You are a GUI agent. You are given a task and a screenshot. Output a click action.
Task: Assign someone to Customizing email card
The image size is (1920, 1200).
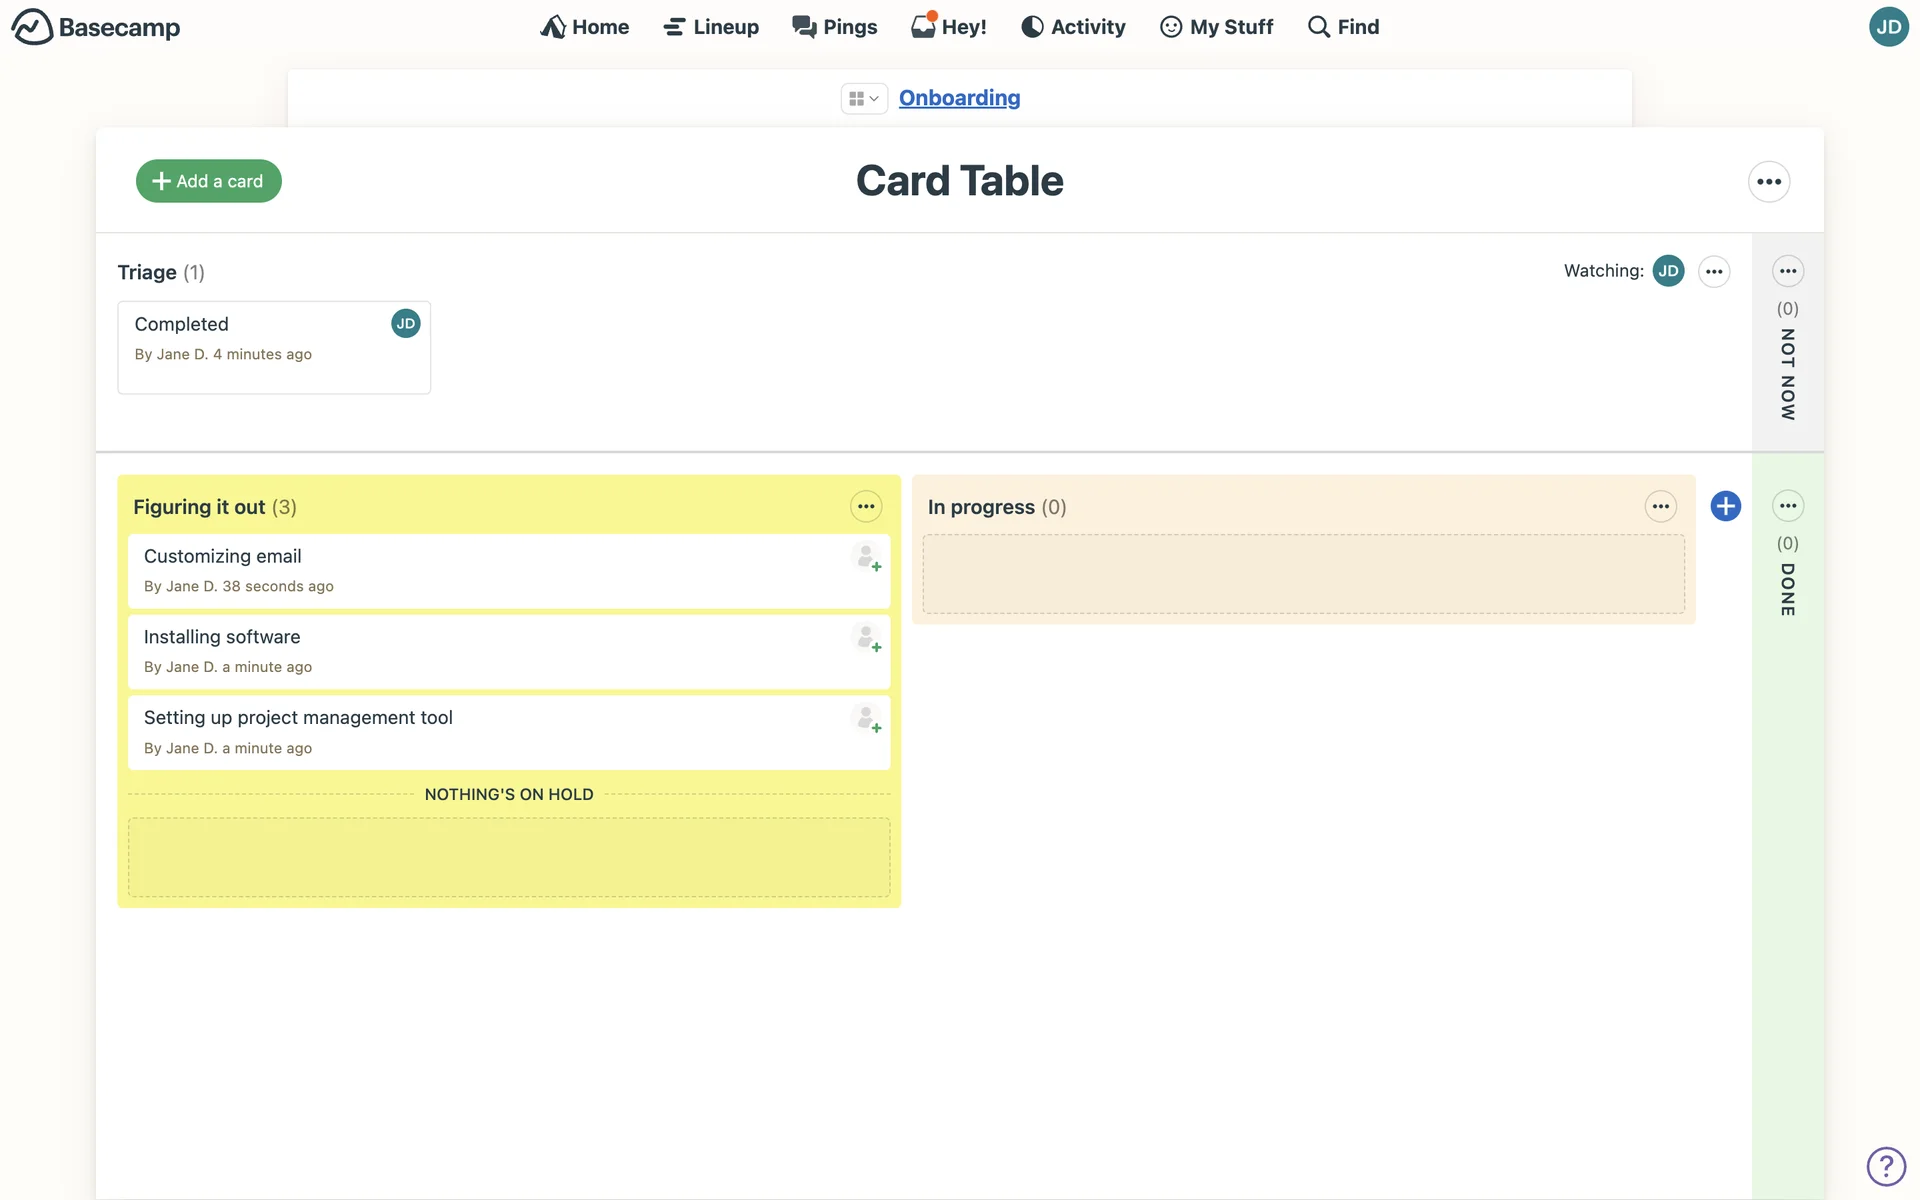point(867,557)
